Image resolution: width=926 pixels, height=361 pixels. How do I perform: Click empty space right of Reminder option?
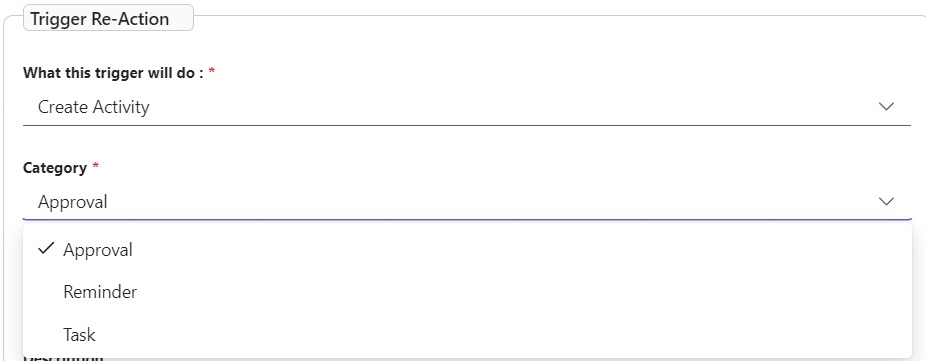[x=520, y=292]
